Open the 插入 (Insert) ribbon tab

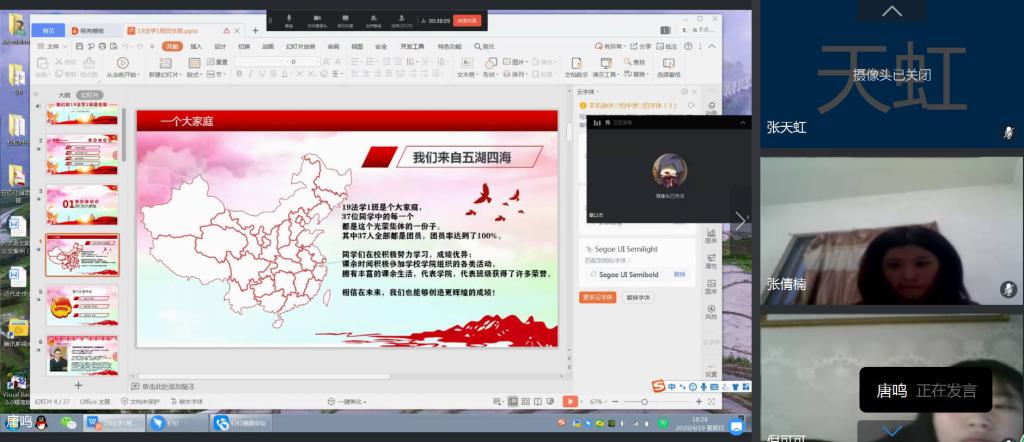(x=196, y=46)
